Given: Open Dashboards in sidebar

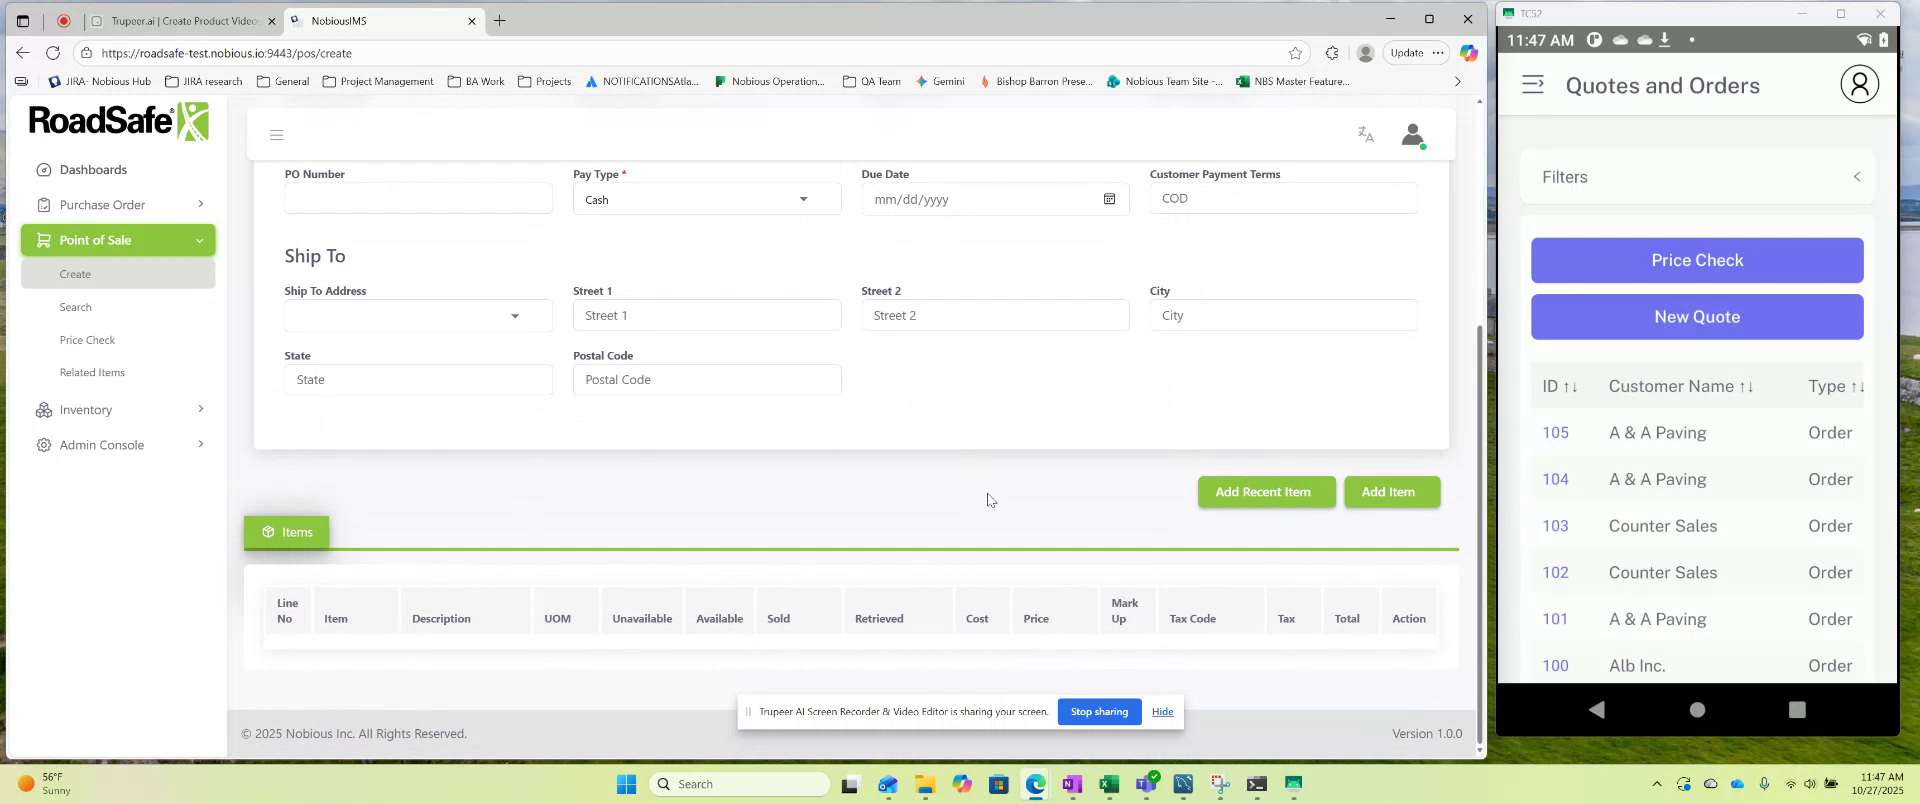Looking at the screenshot, I should click(93, 170).
